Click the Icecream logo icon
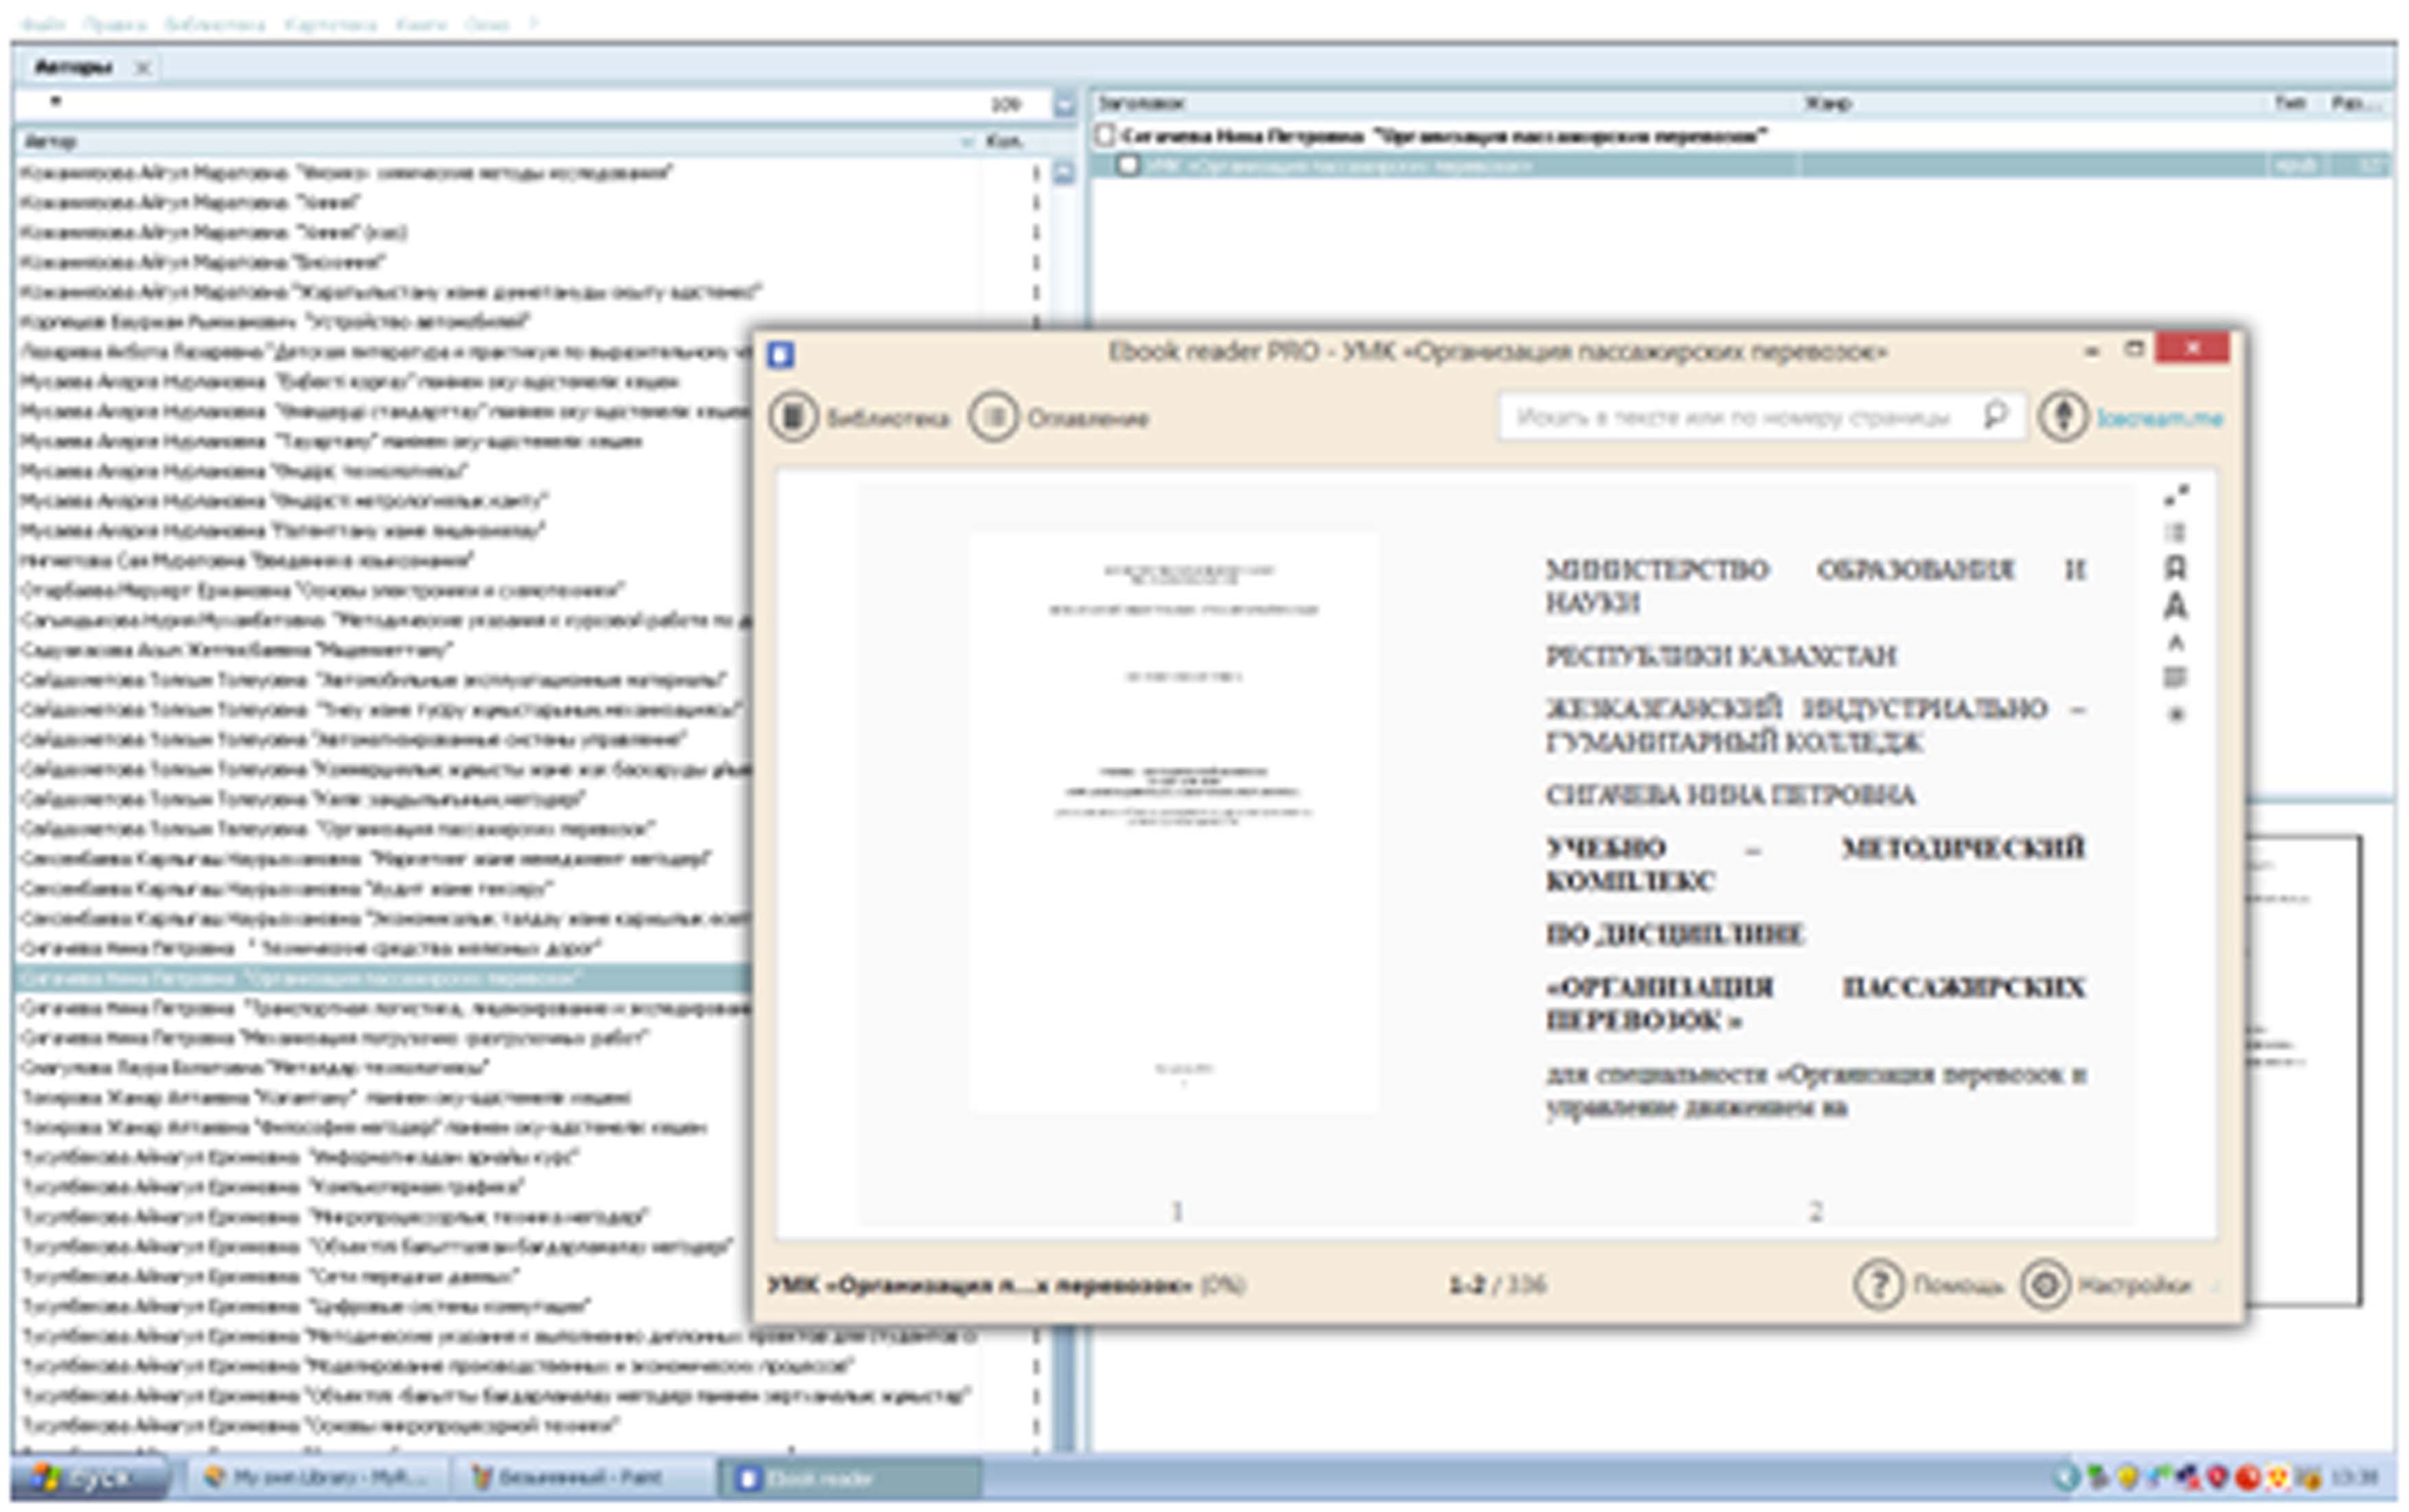The image size is (2409, 1512). [x=2063, y=416]
